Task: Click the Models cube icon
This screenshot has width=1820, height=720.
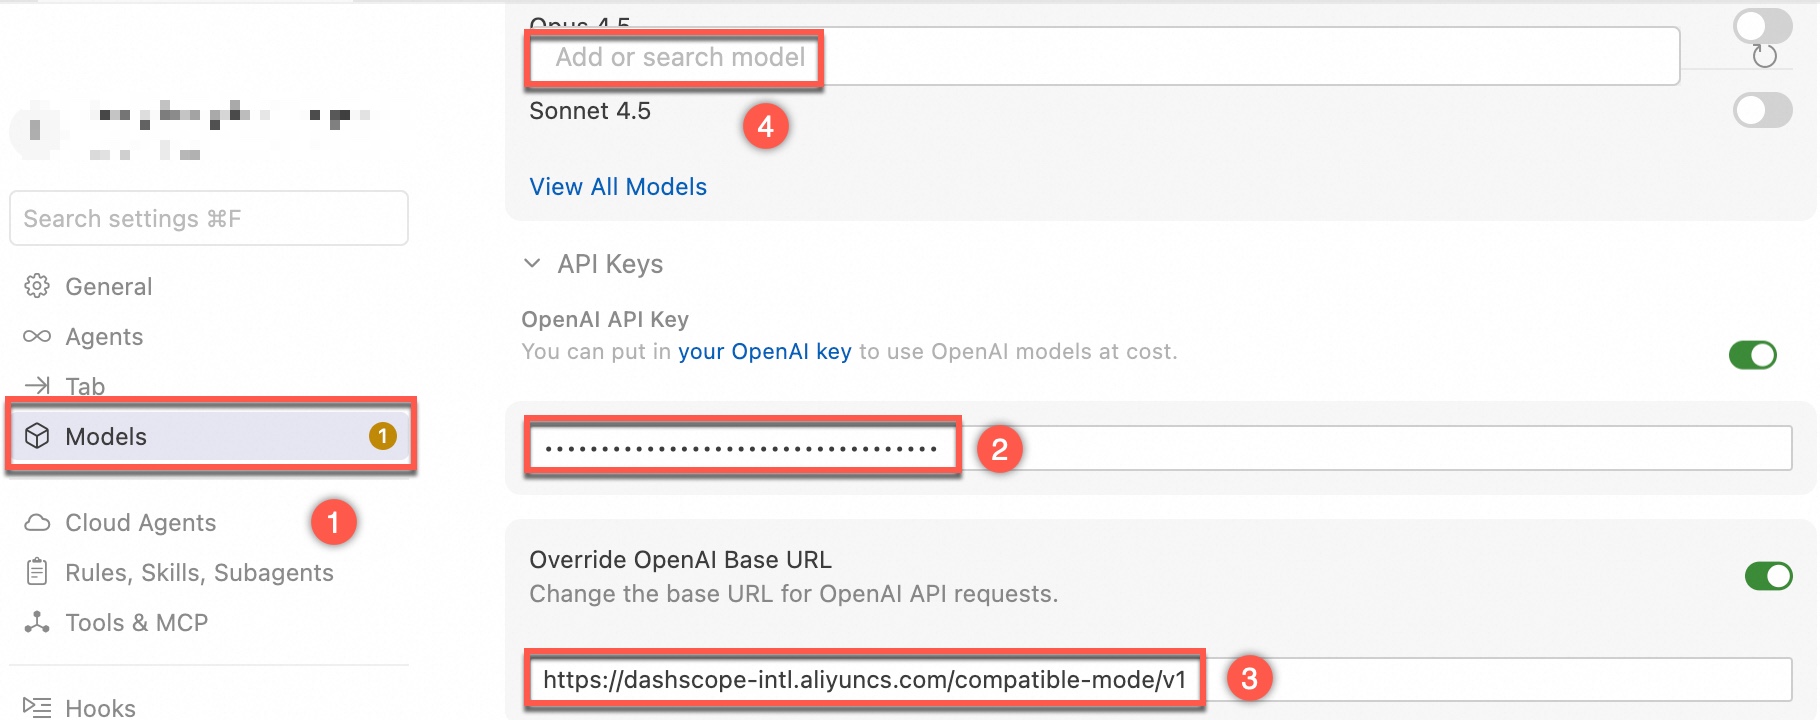Action: [37, 436]
